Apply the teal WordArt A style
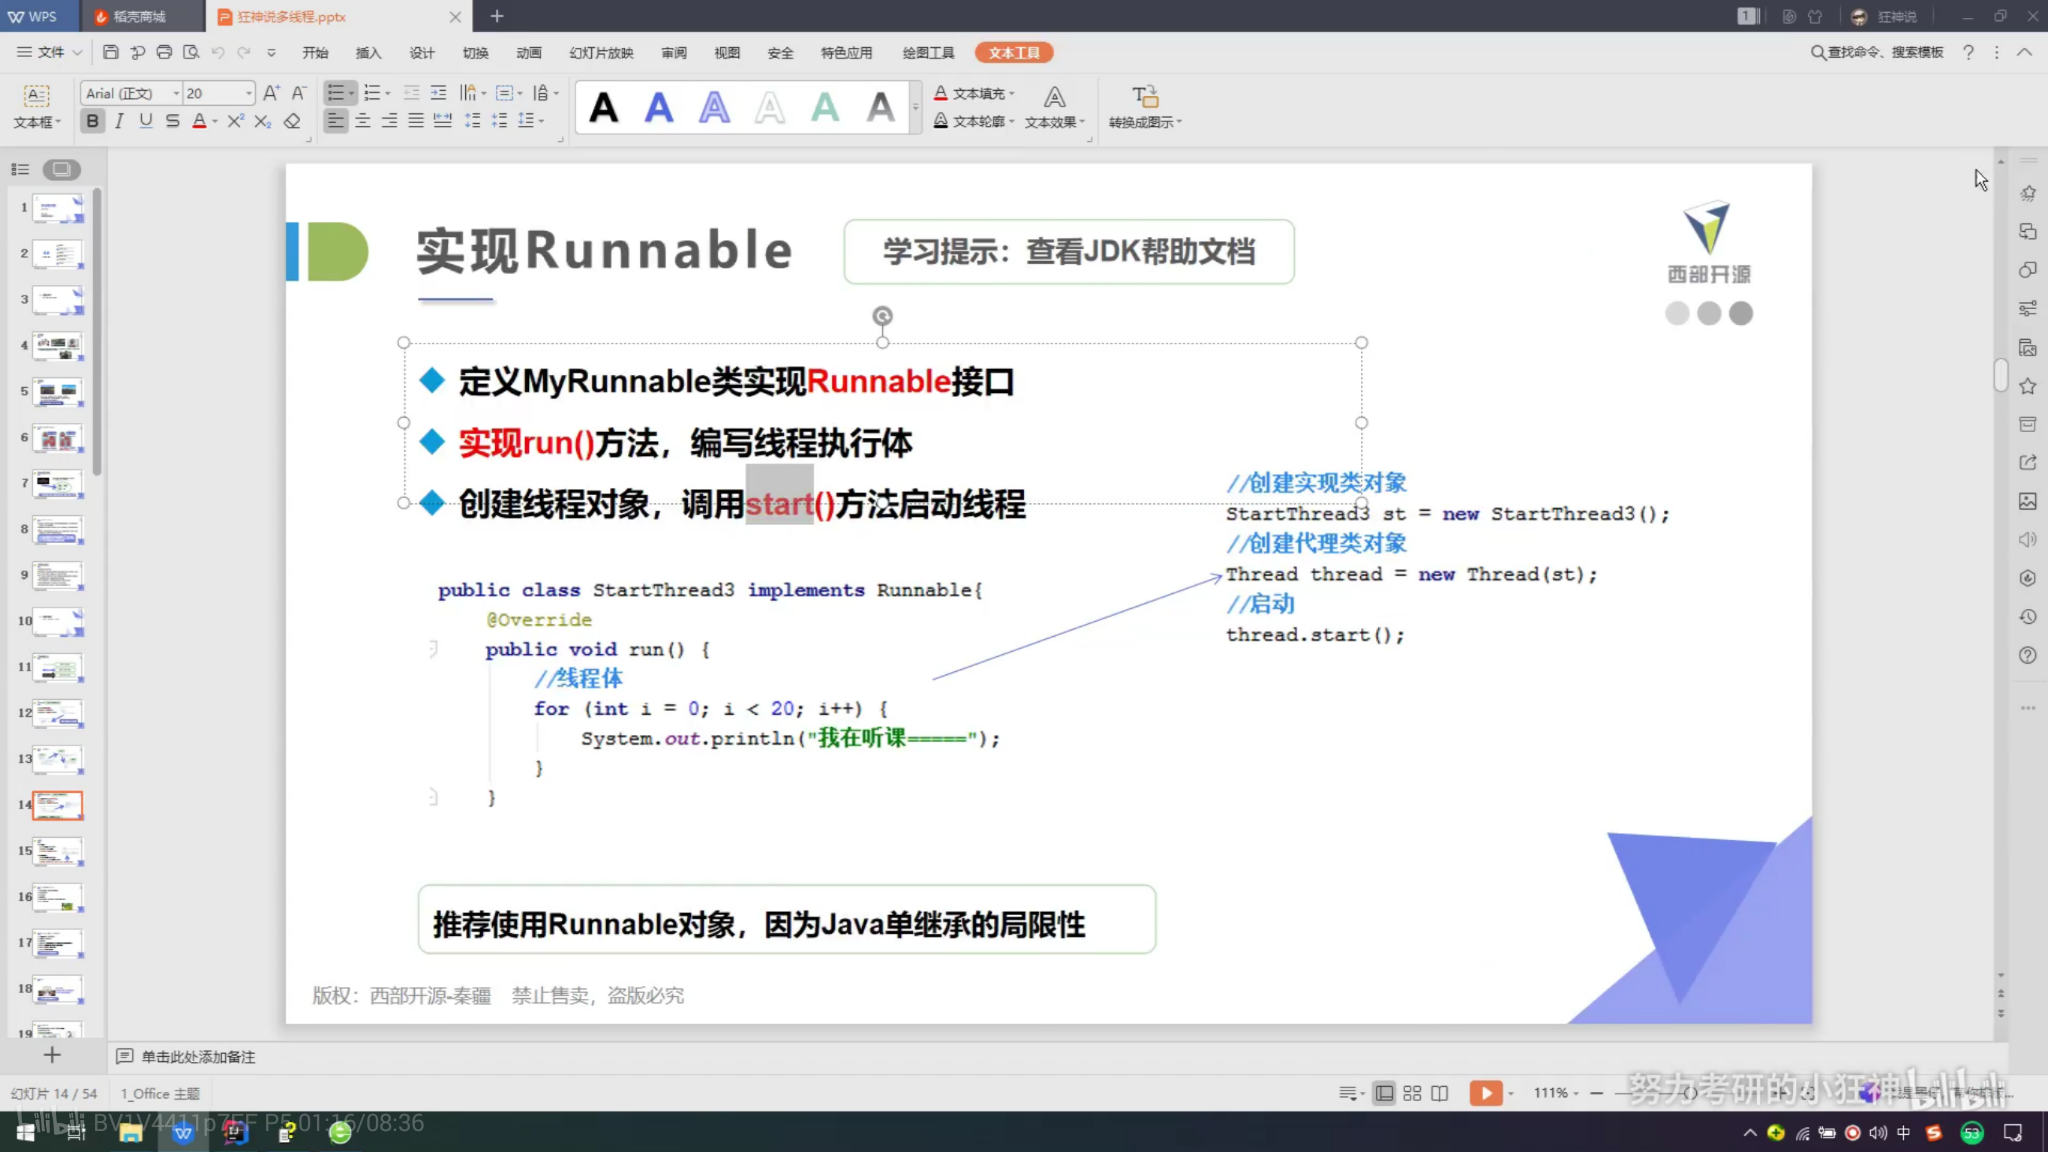Viewport: 2048px width, 1152px height. (825, 107)
